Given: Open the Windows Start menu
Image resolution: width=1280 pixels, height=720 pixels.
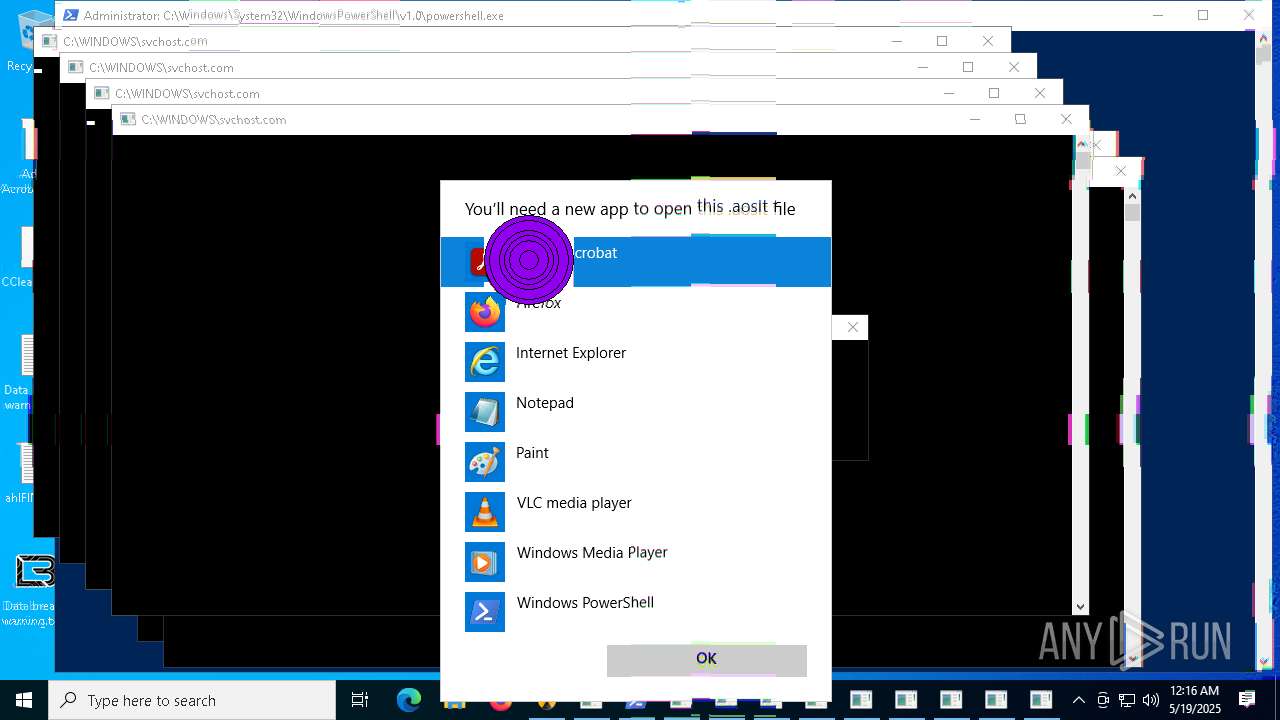Looking at the screenshot, I should pos(24,700).
